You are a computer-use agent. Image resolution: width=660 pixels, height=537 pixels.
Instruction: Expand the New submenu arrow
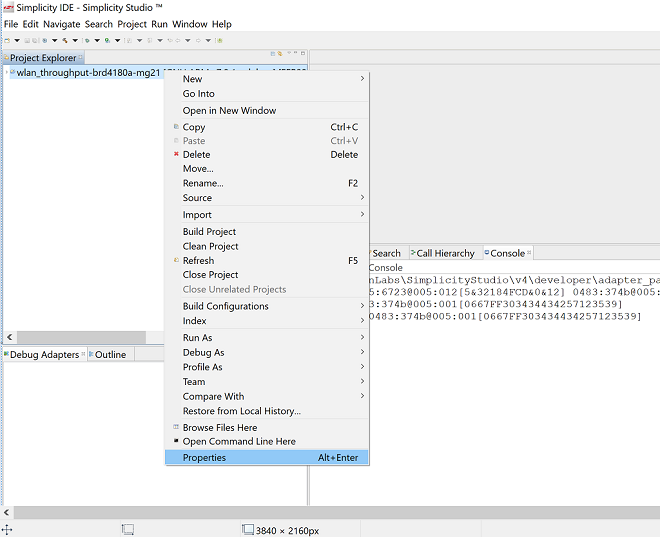(362, 79)
